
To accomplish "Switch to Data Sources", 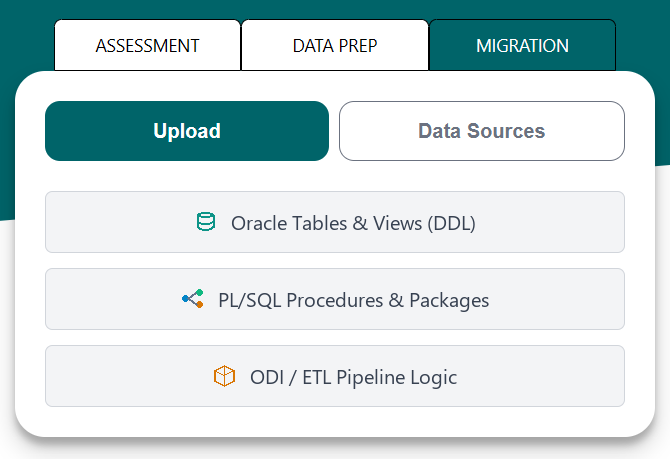I will [482, 131].
